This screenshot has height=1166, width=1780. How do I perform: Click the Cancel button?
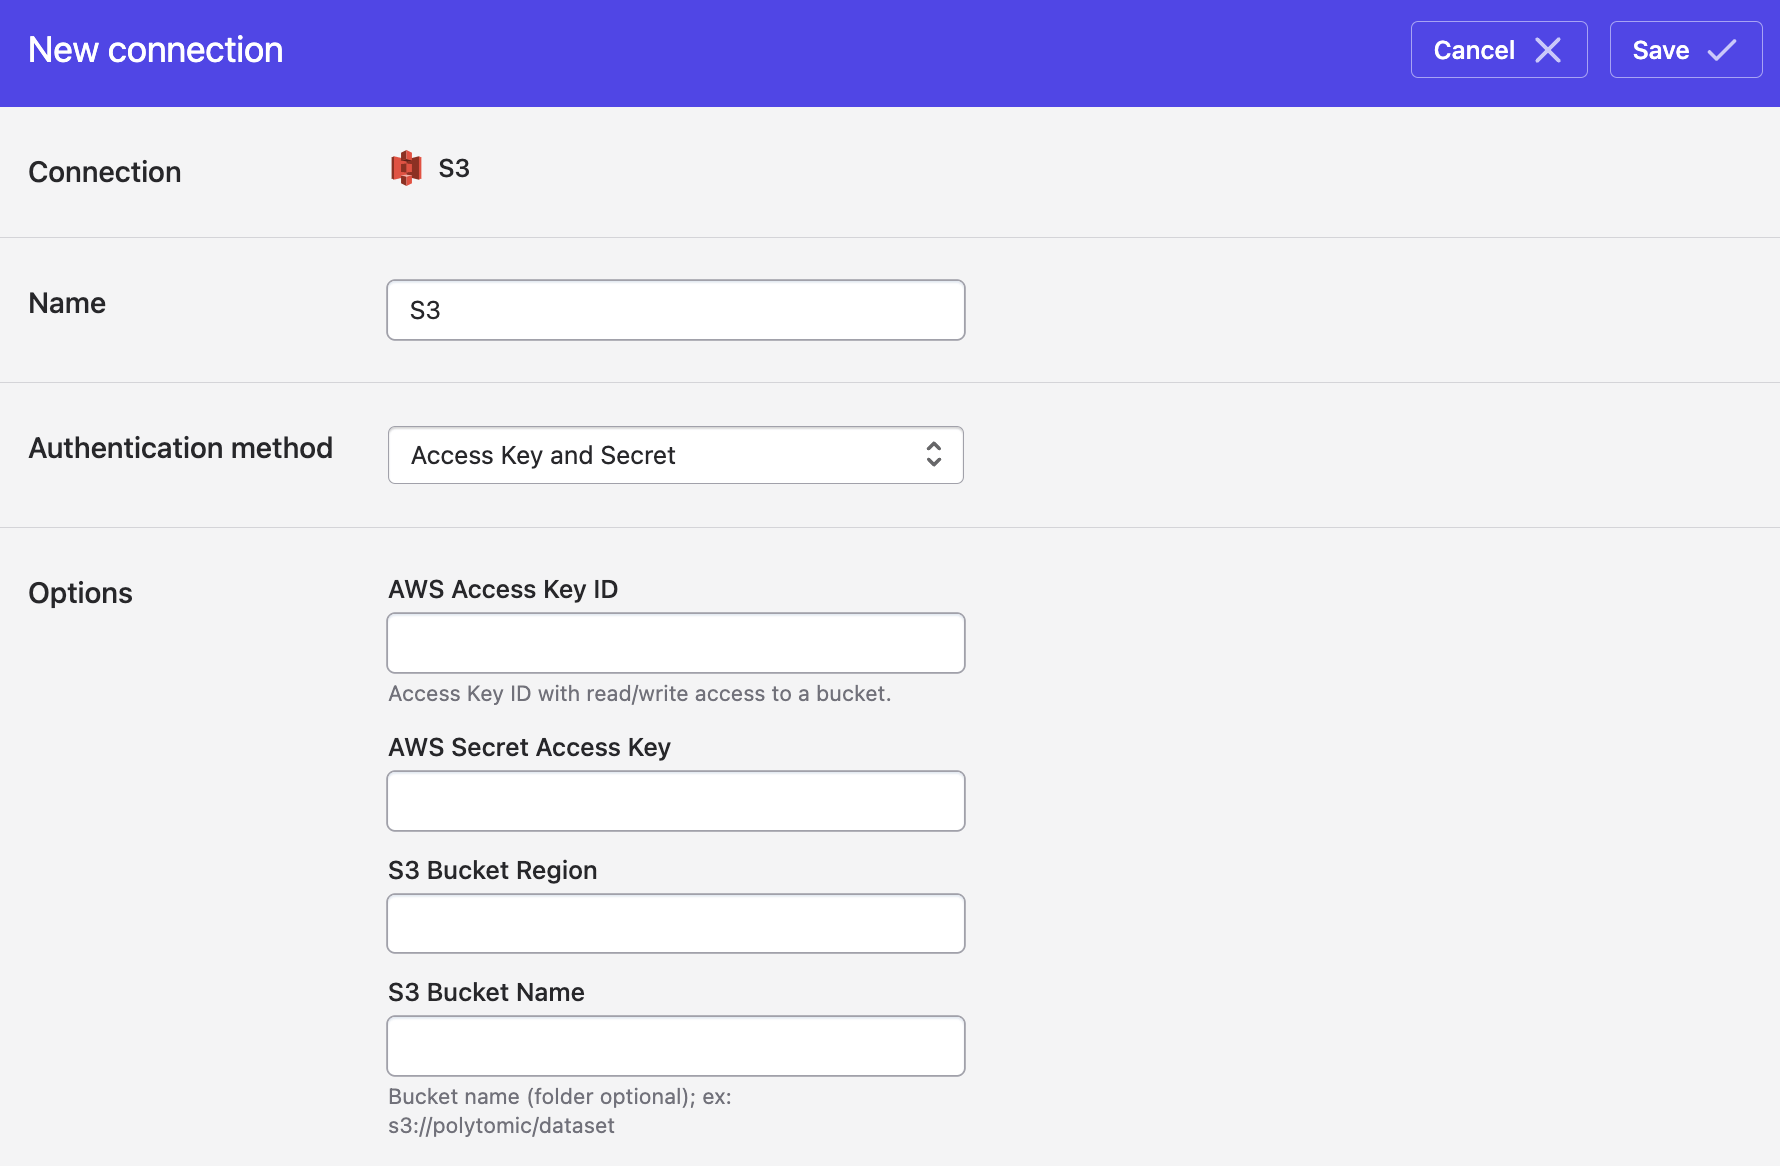tap(1499, 50)
